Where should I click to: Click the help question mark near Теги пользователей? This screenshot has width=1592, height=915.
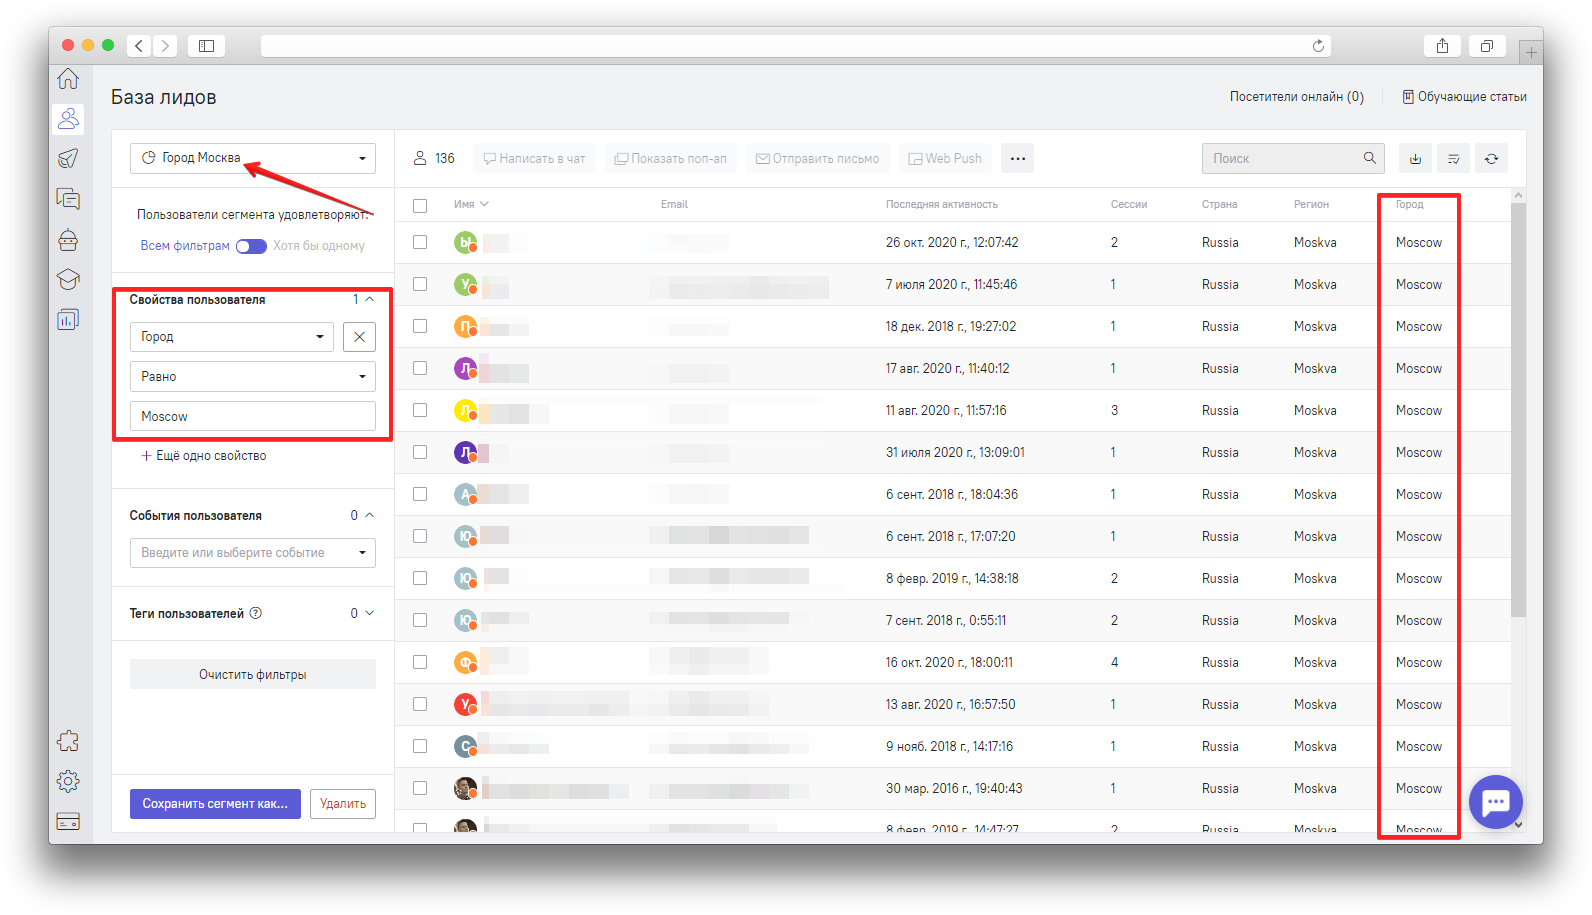tap(256, 613)
